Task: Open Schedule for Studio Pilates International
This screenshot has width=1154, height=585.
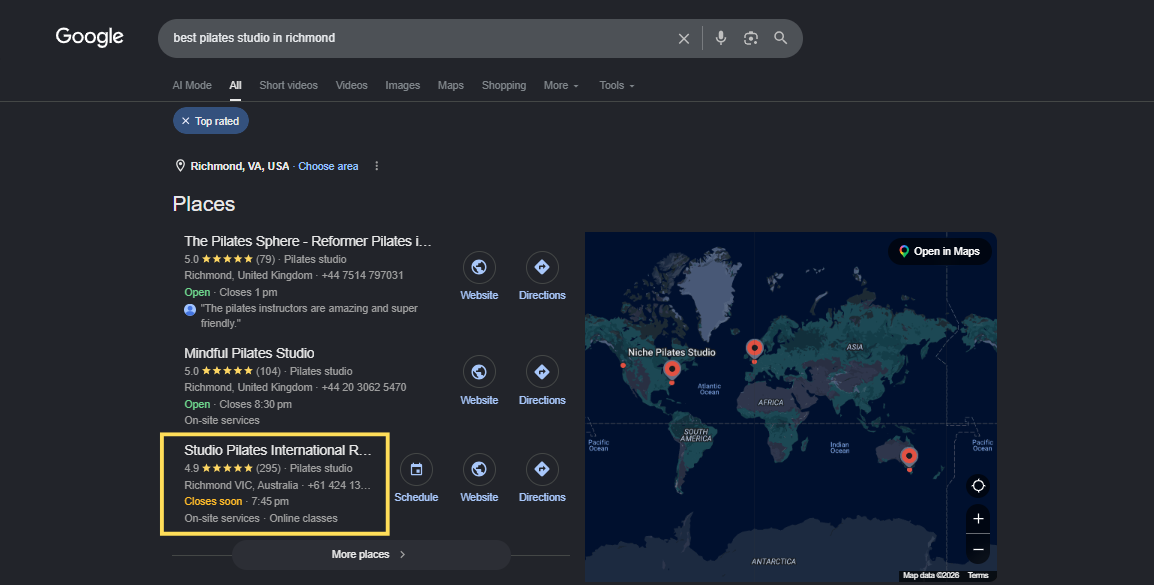Action: click(x=416, y=479)
